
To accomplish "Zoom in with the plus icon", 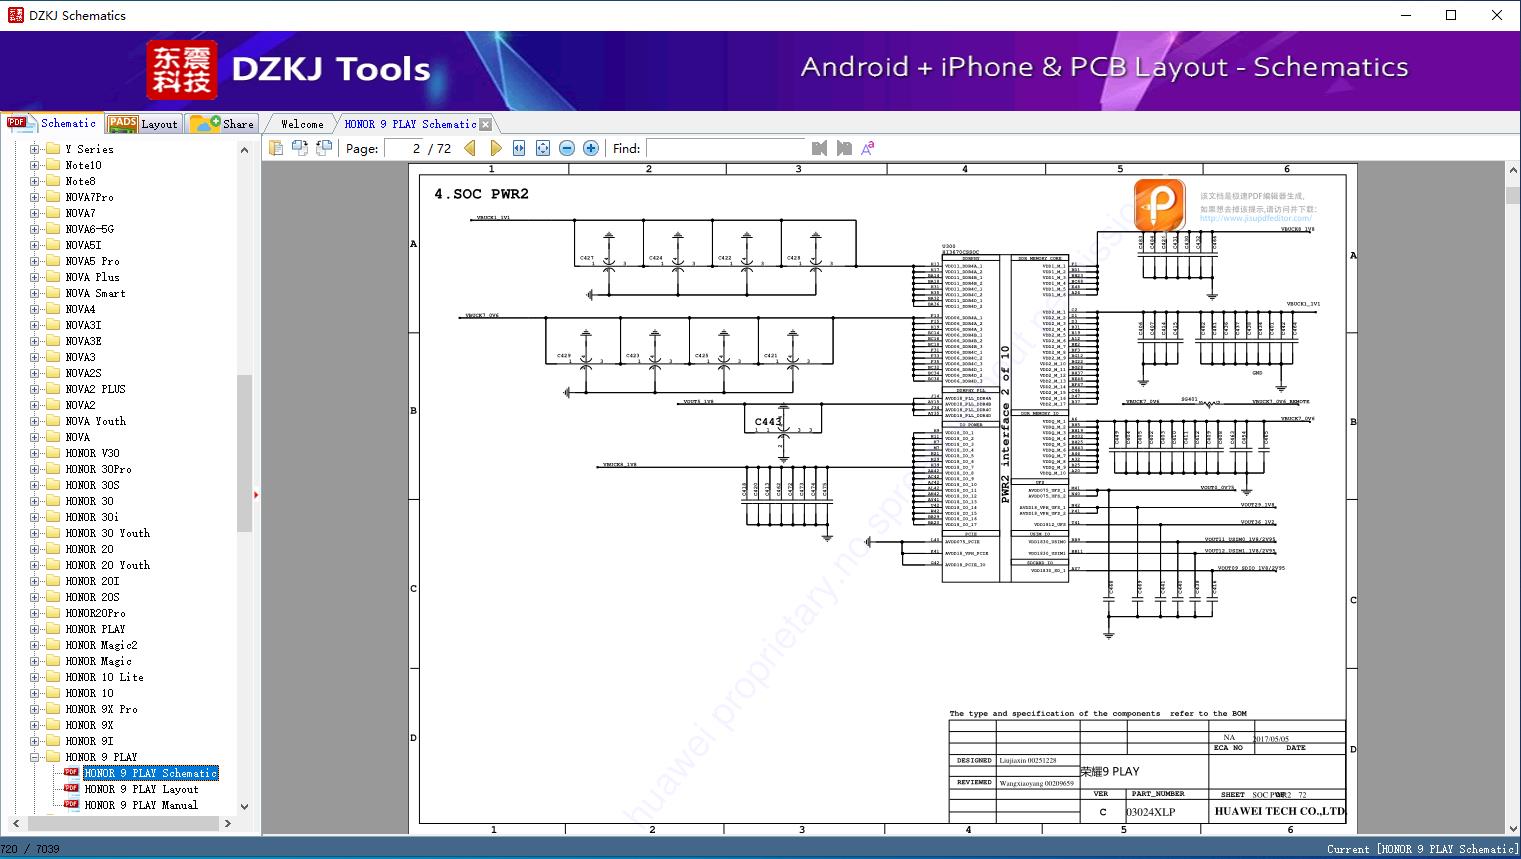I will (591, 148).
